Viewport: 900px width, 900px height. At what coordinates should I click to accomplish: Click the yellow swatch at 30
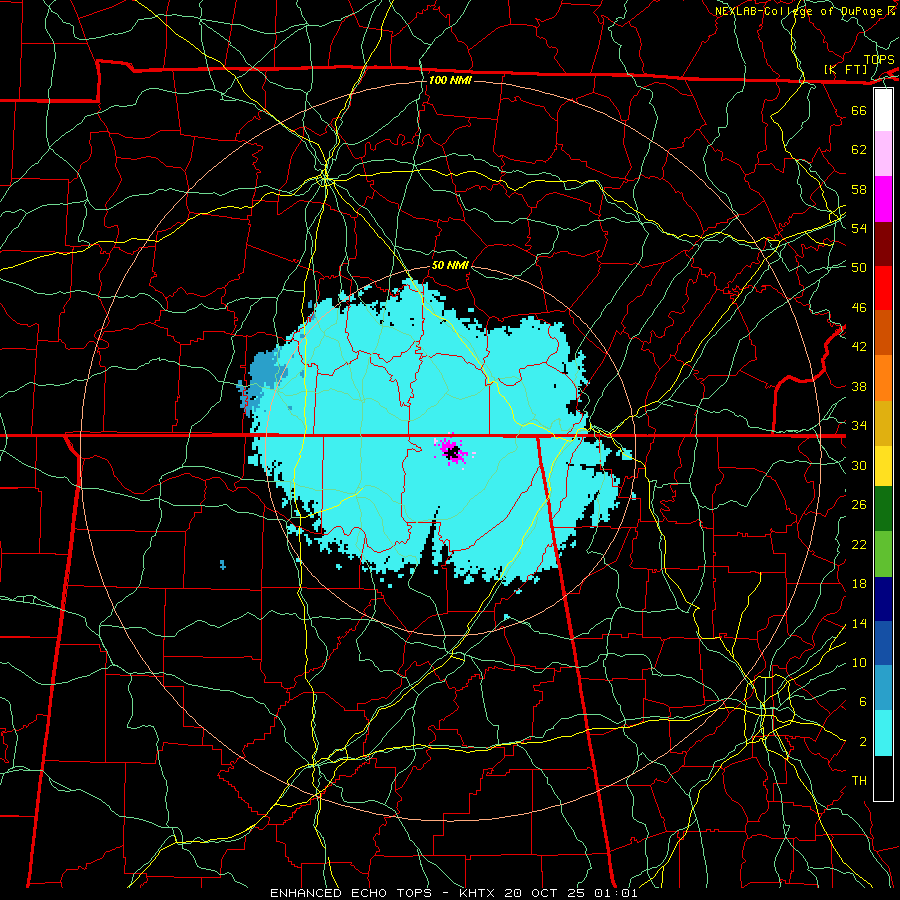(x=883, y=466)
